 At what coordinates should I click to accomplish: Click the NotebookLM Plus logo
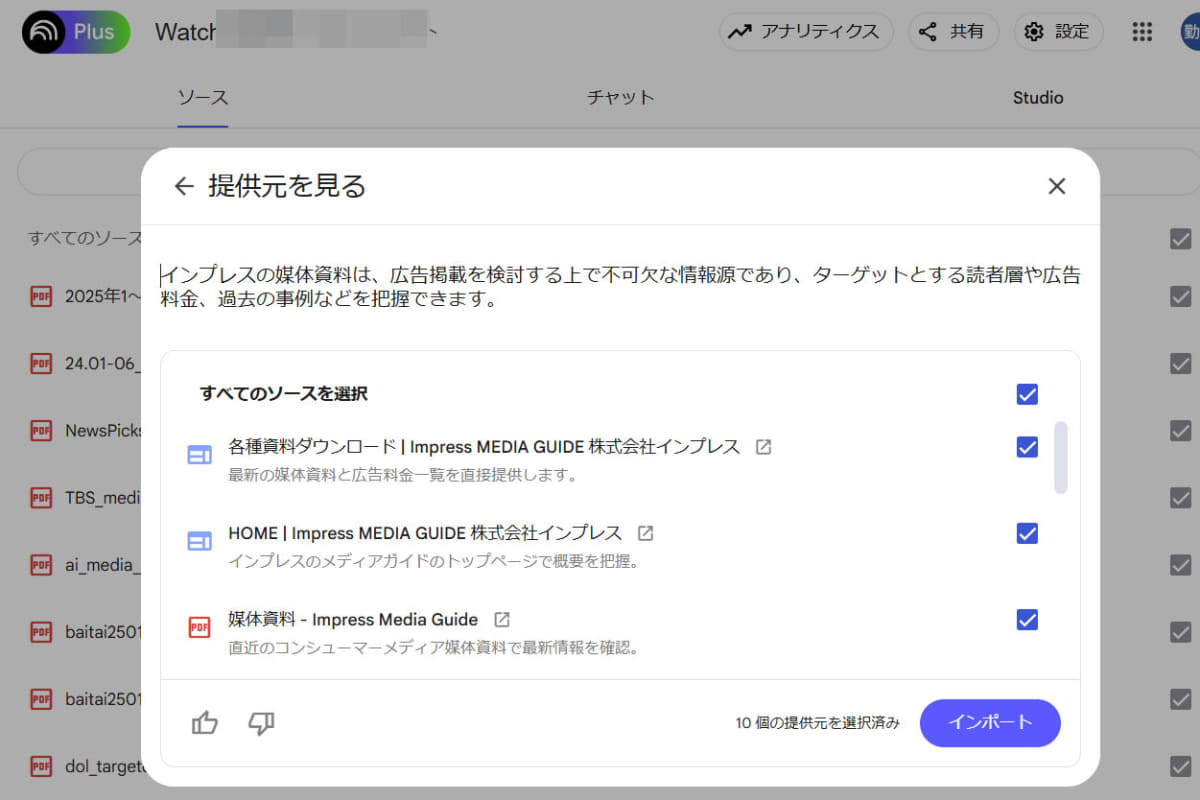(x=76, y=32)
